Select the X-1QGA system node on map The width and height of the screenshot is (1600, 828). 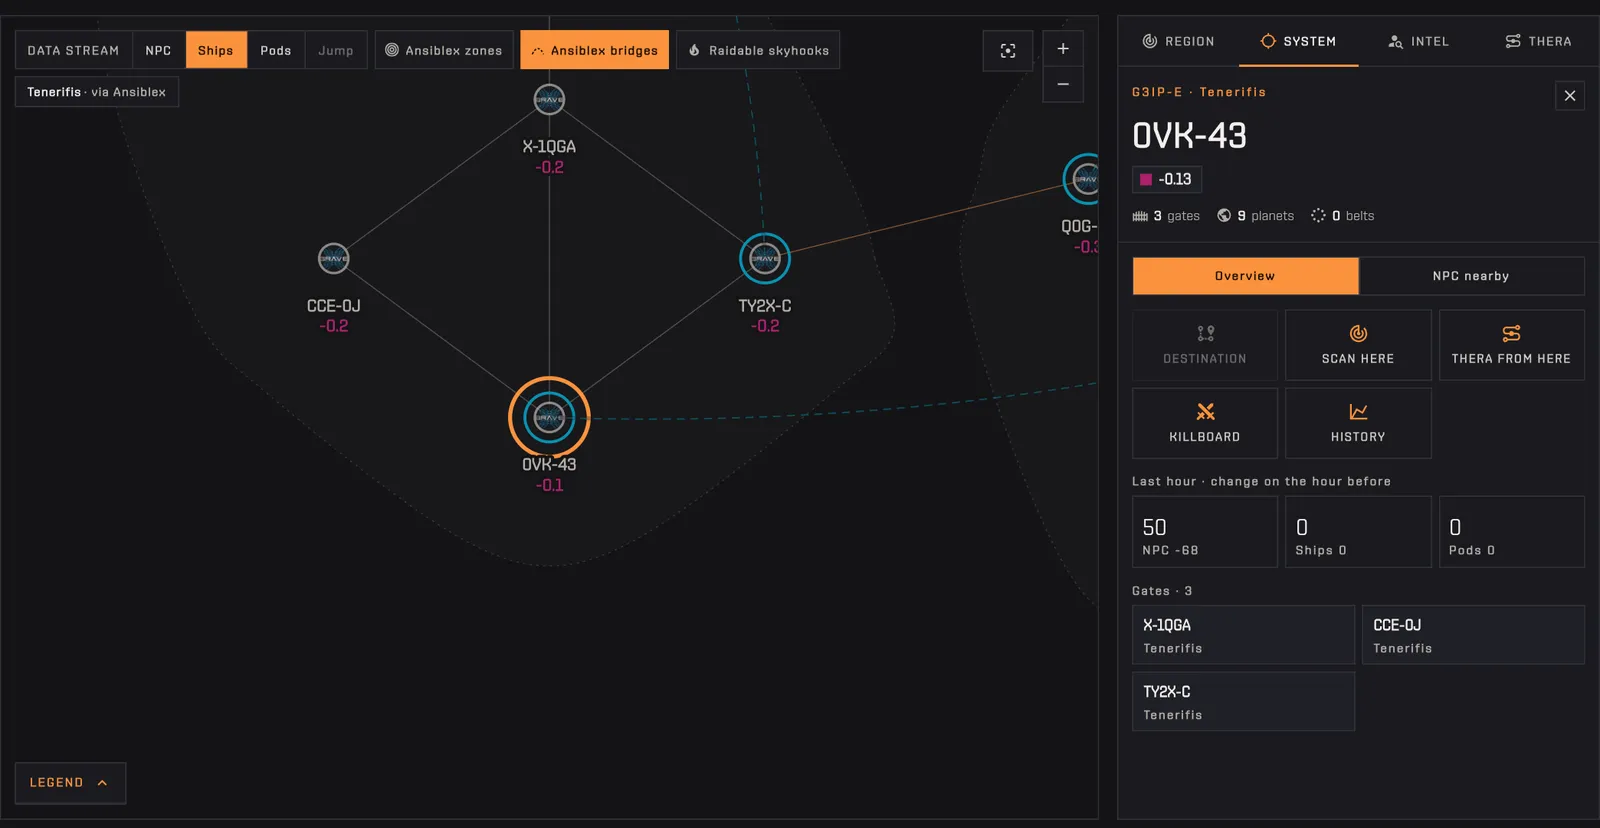point(549,100)
